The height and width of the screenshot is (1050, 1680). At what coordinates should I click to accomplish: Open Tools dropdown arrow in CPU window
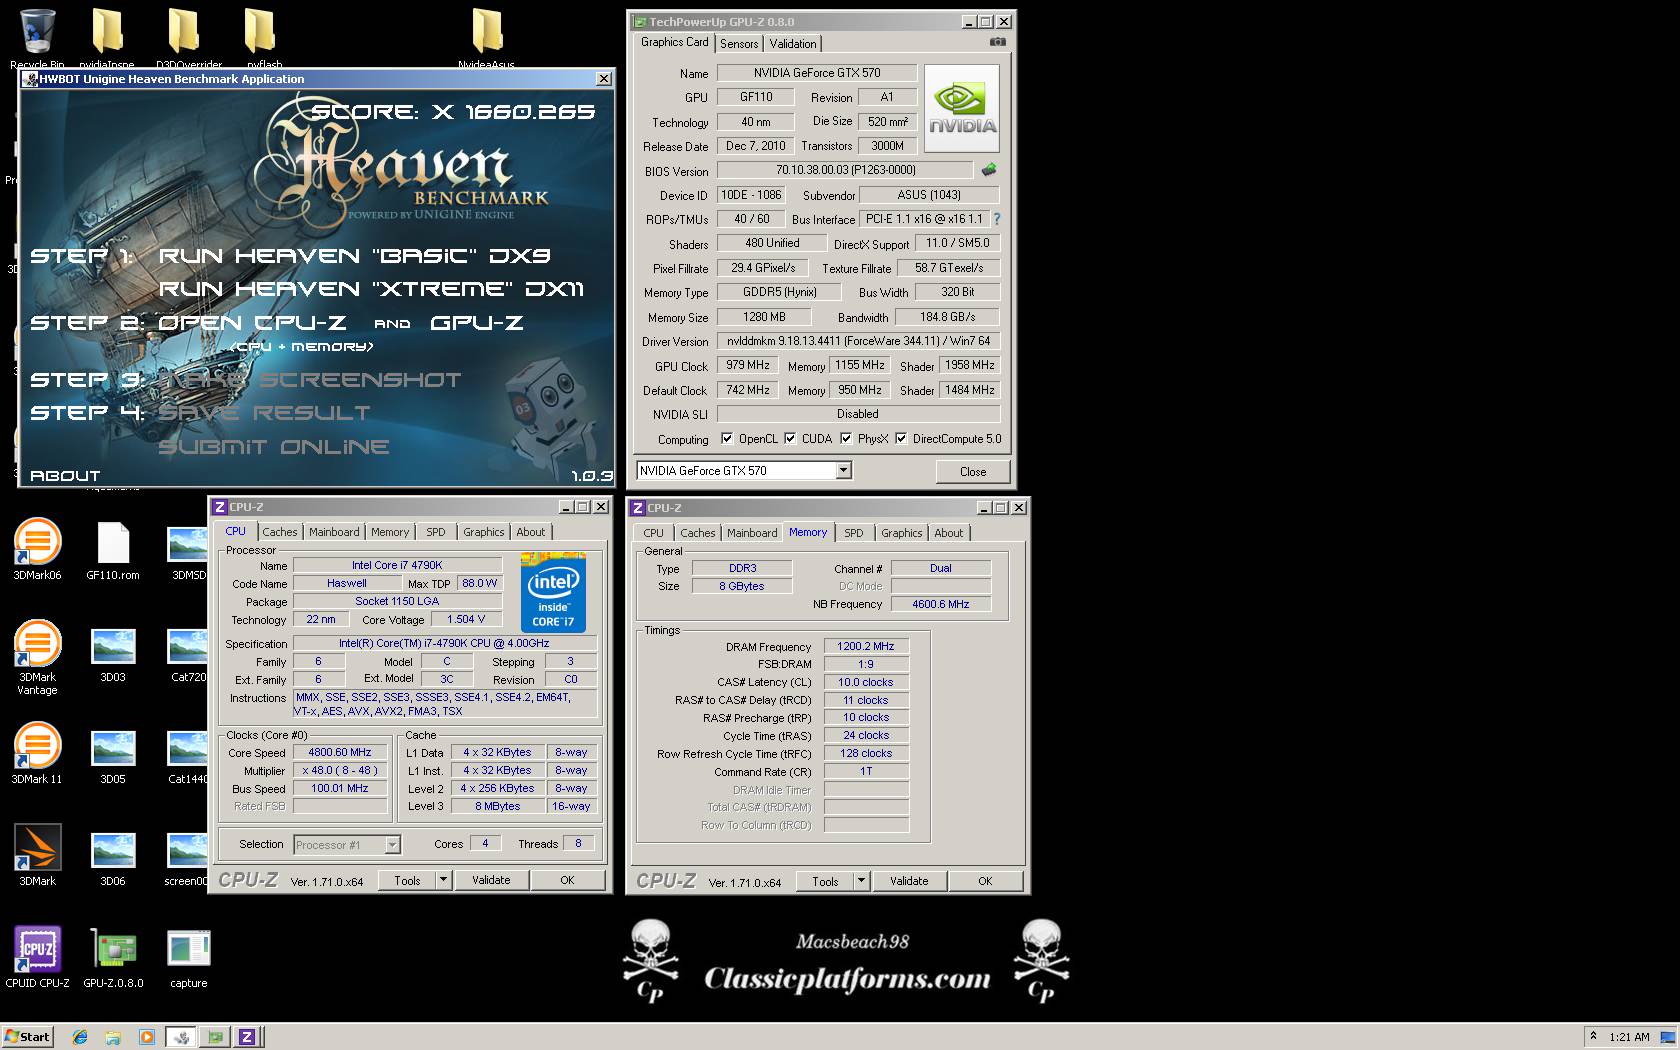tap(443, 880)
